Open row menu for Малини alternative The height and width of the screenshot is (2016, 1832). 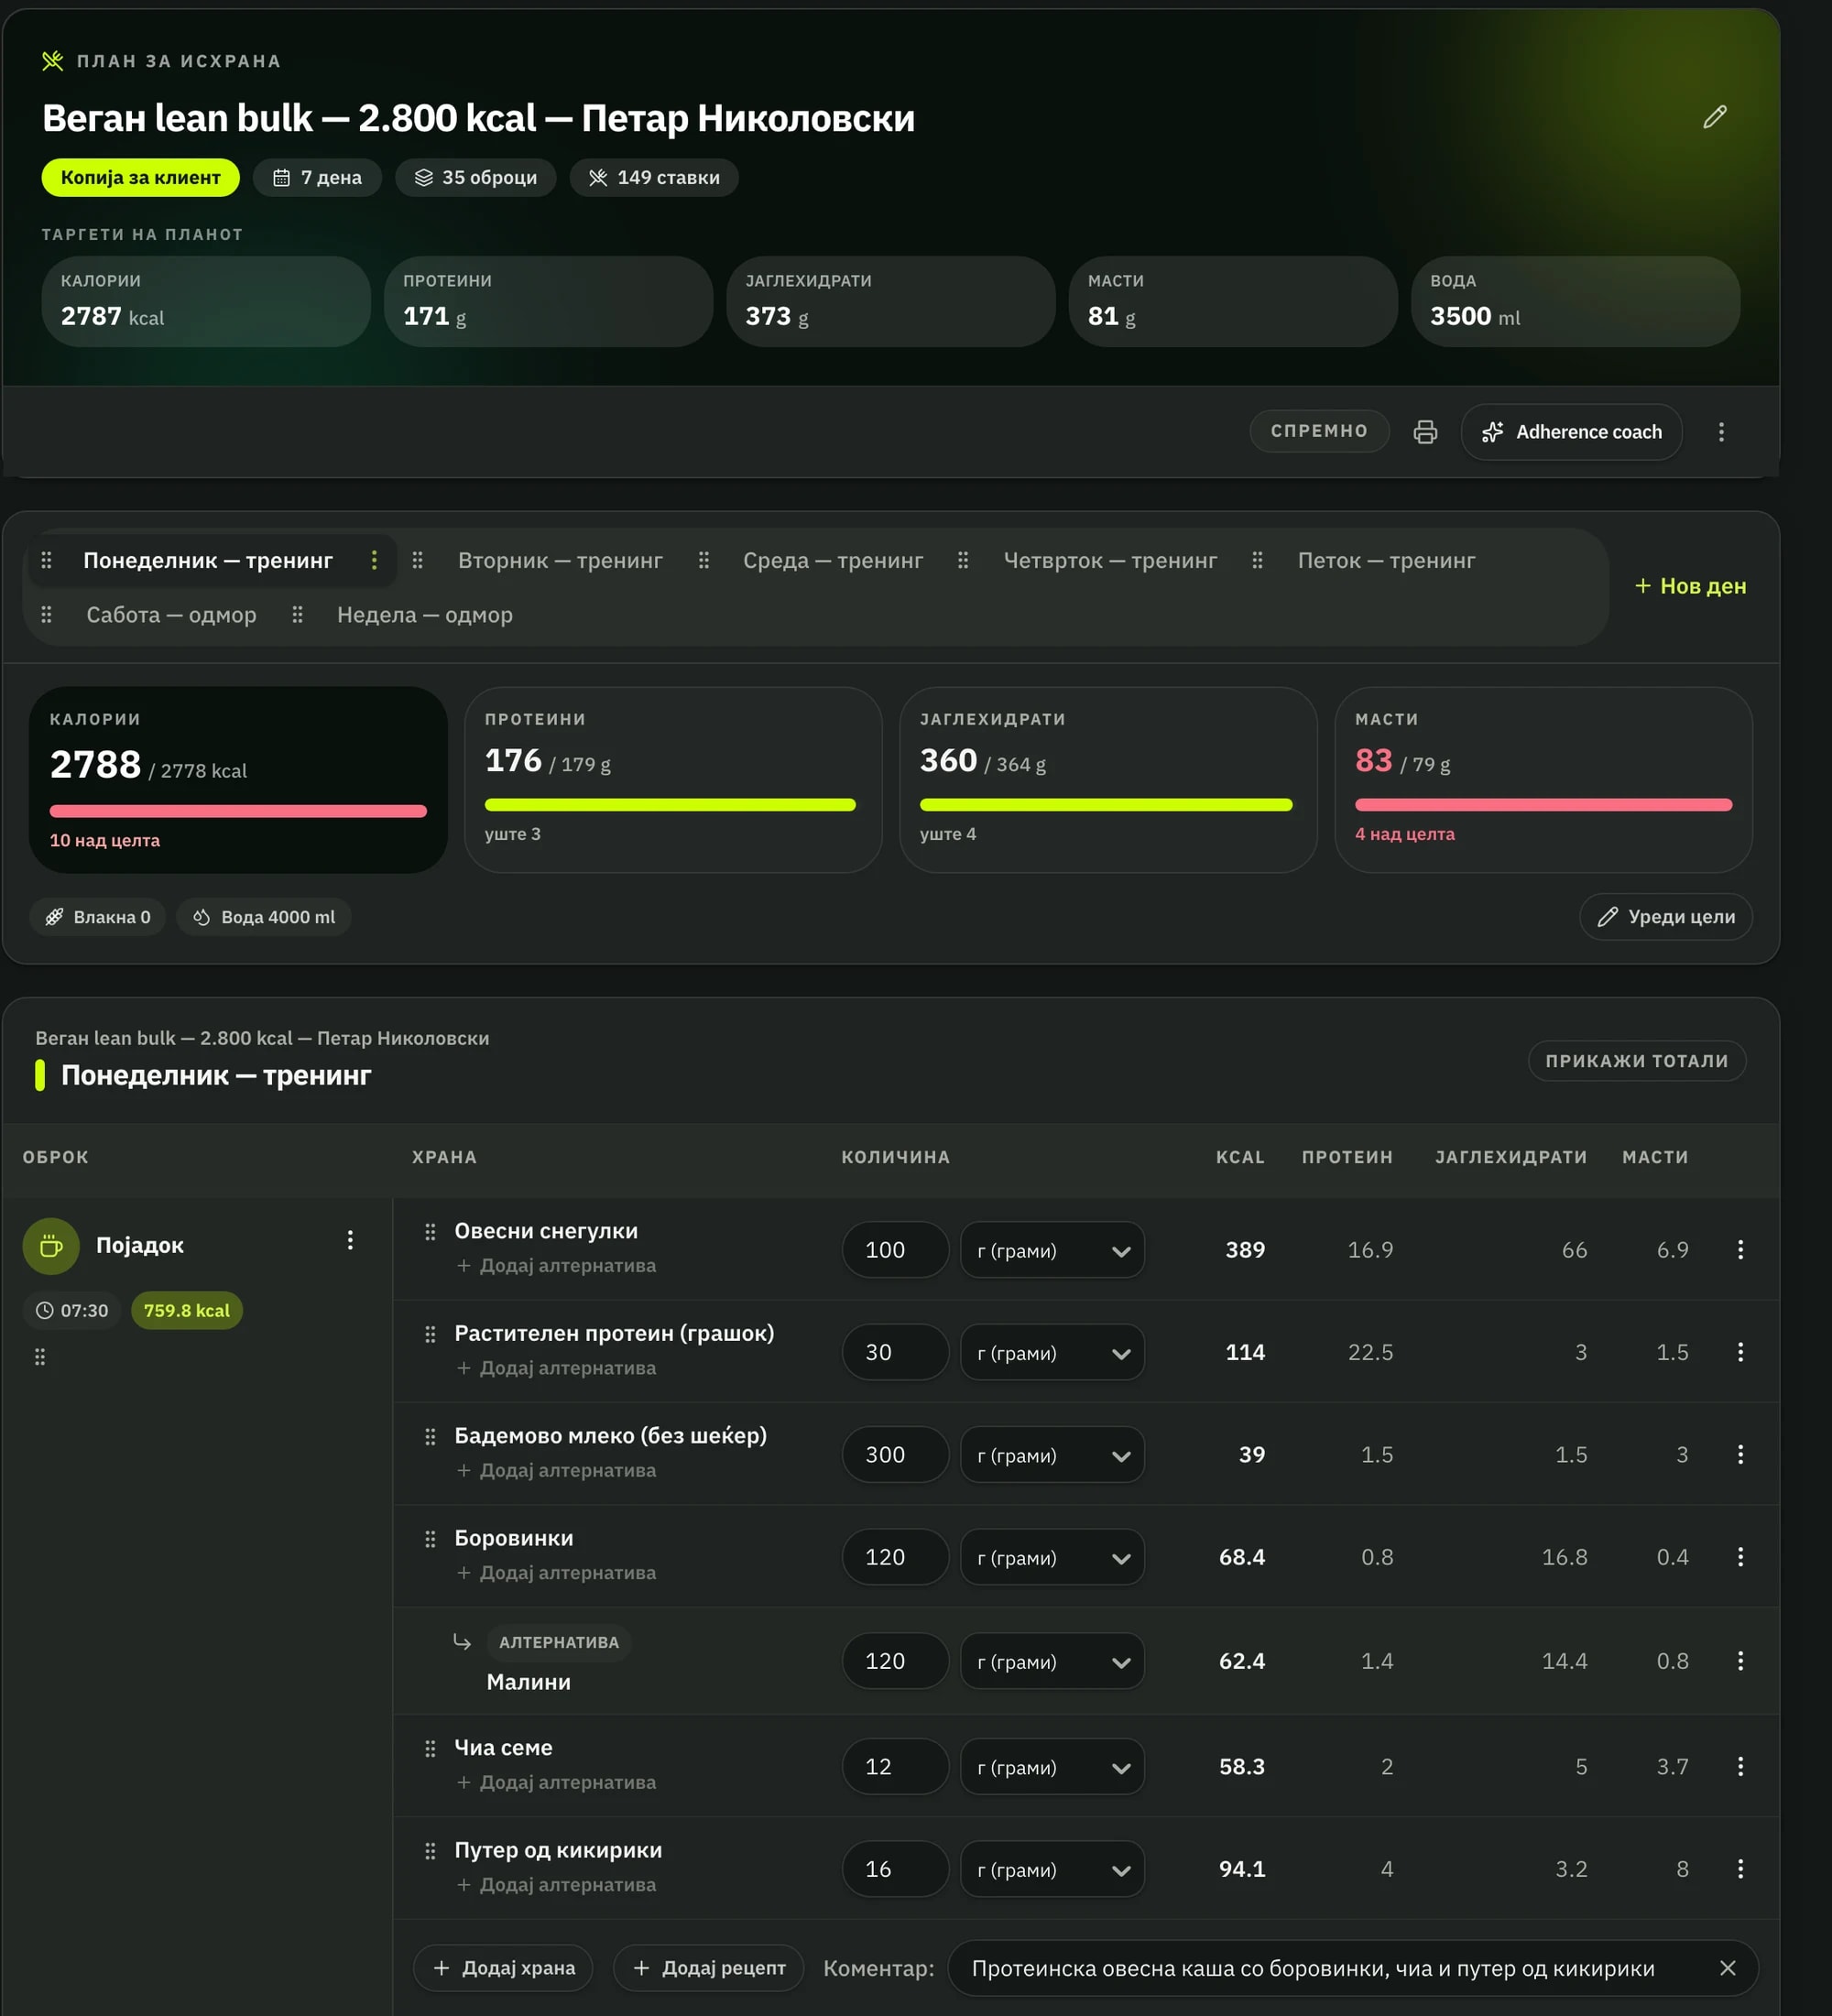[1740, 1661]
